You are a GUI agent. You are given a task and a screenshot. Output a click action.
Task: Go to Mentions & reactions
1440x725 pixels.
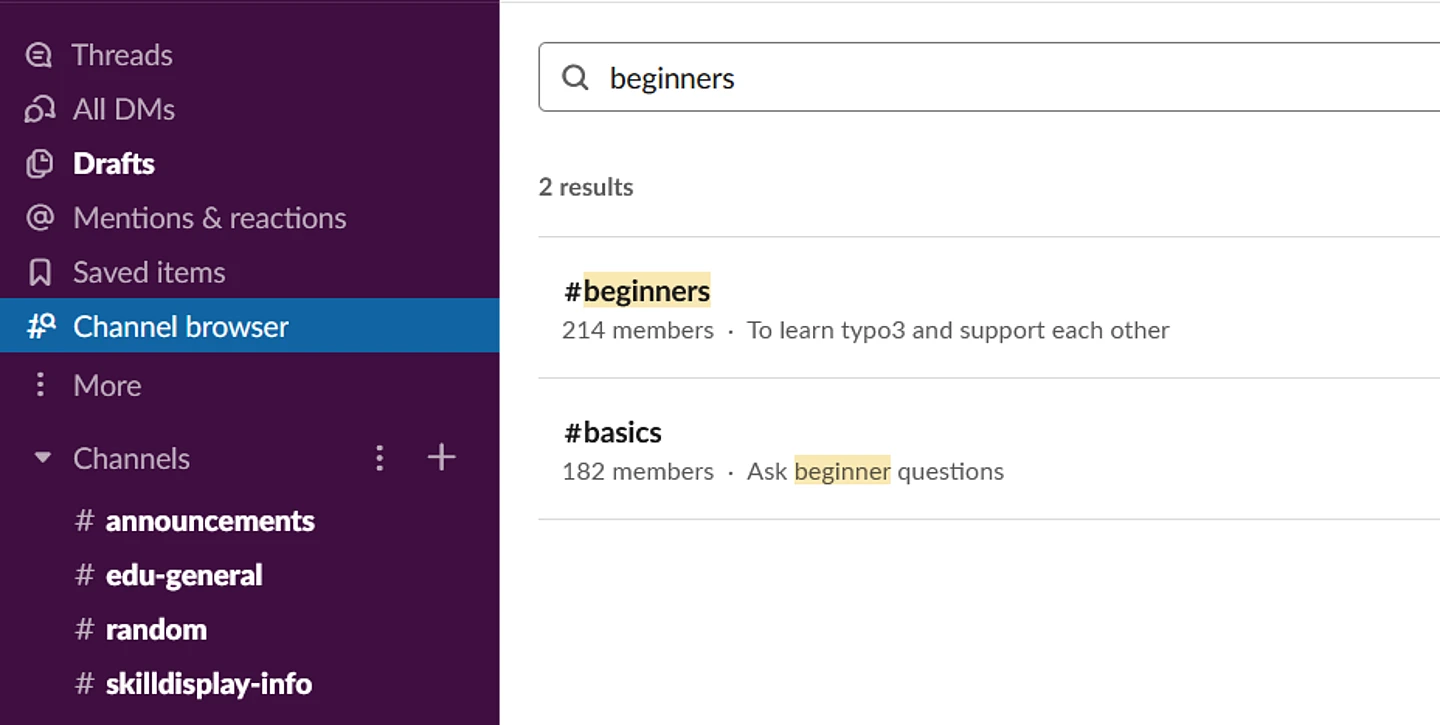click(x=209, y=218)
